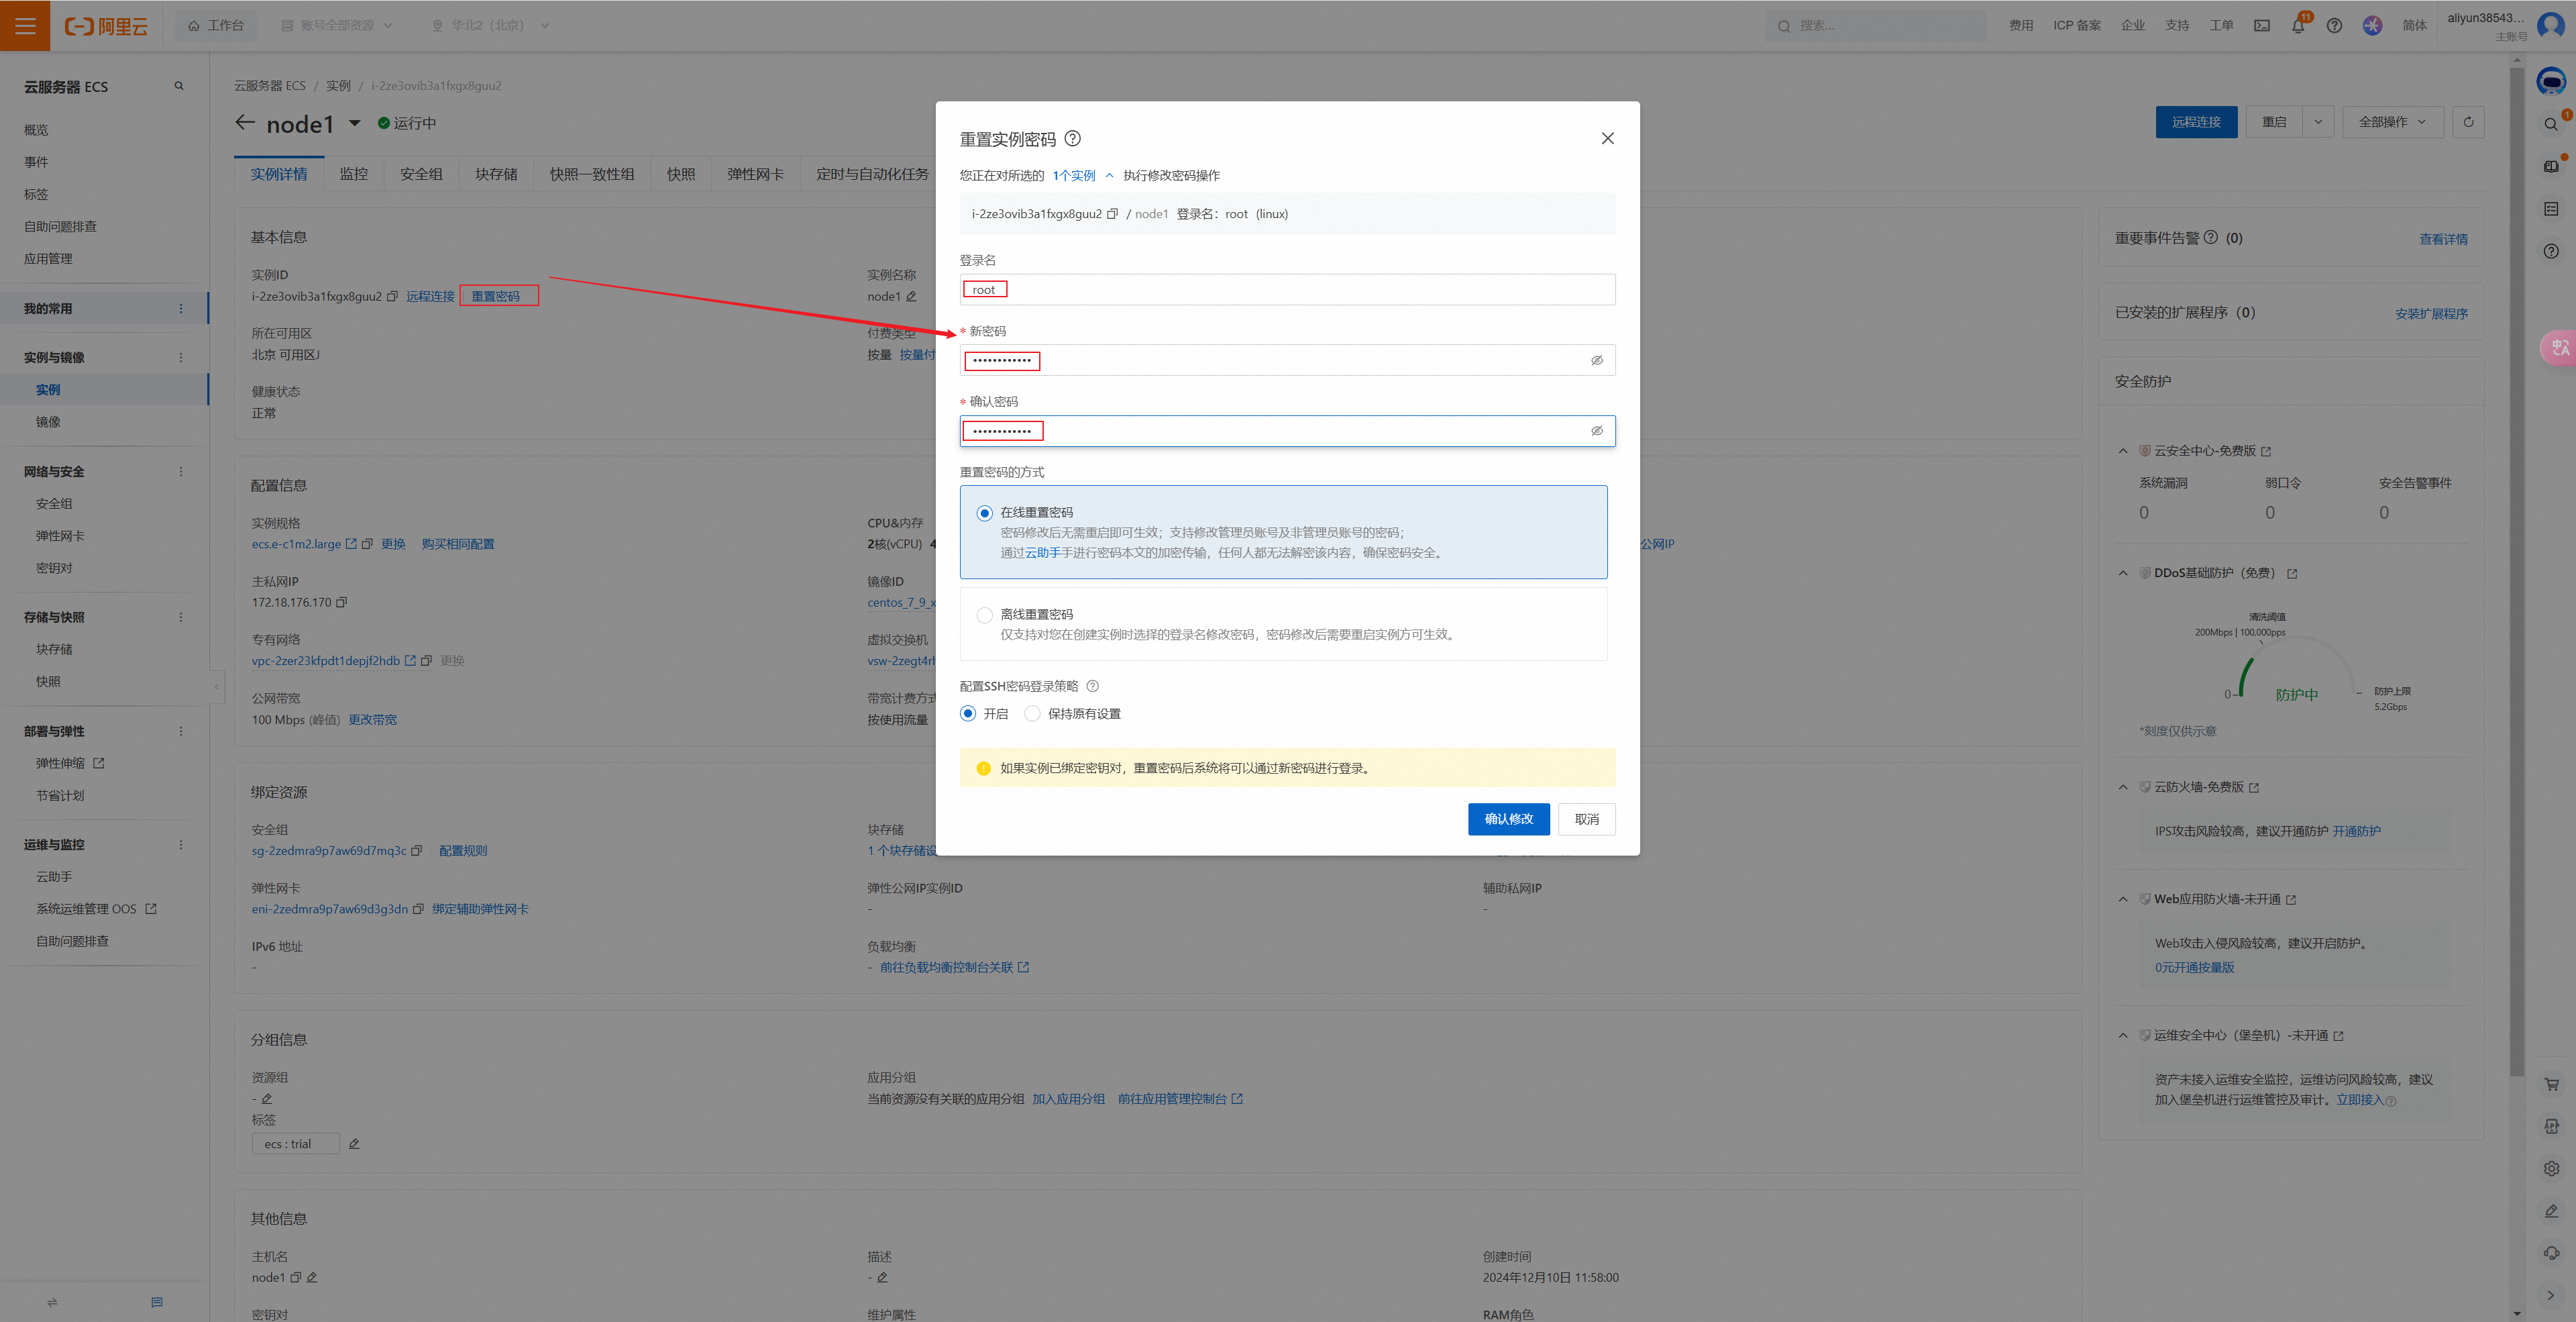
Task: Switch to 块存储 tab
Action: 496,174
